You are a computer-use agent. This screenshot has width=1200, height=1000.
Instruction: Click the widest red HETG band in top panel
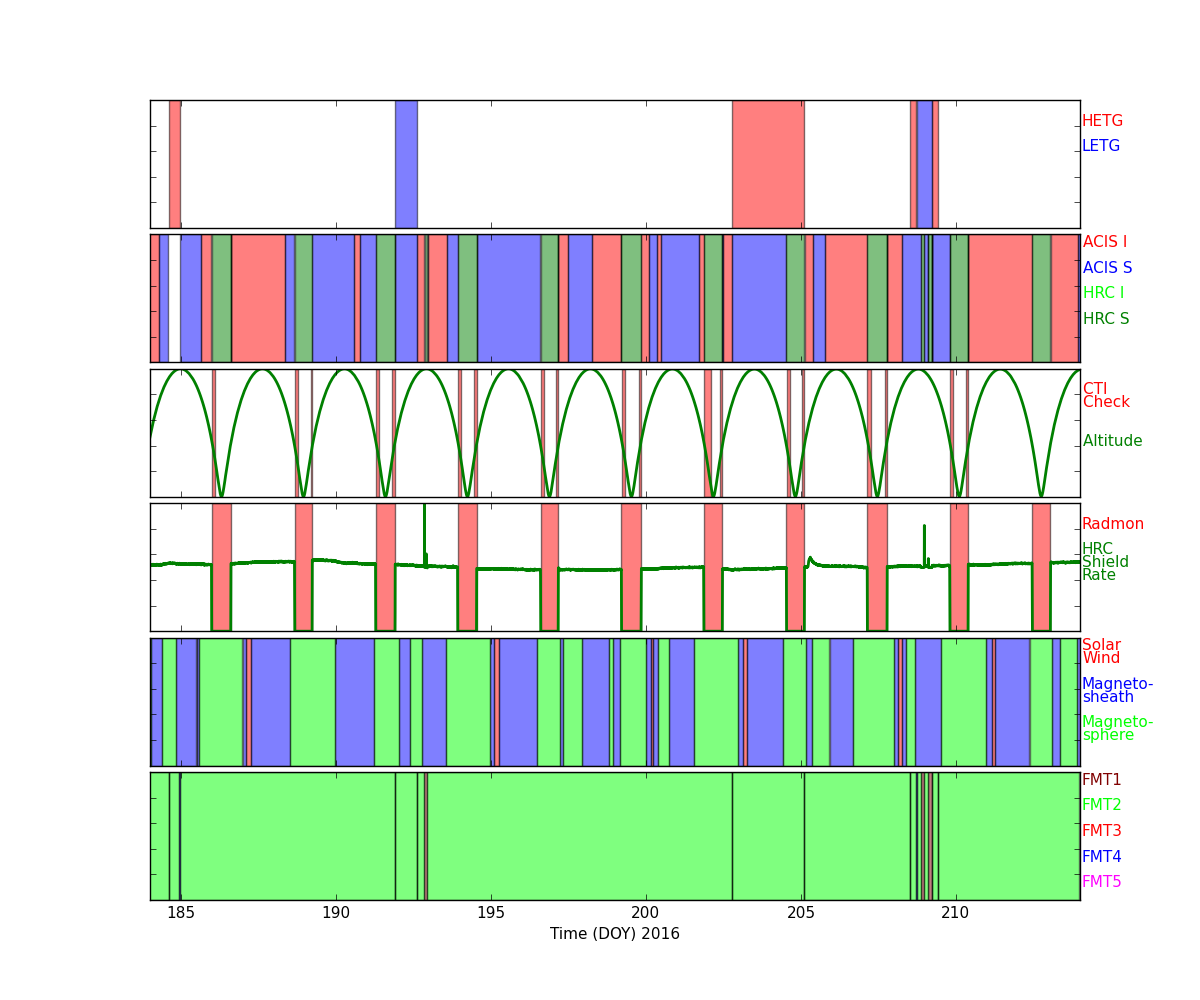tap(767, 164)
